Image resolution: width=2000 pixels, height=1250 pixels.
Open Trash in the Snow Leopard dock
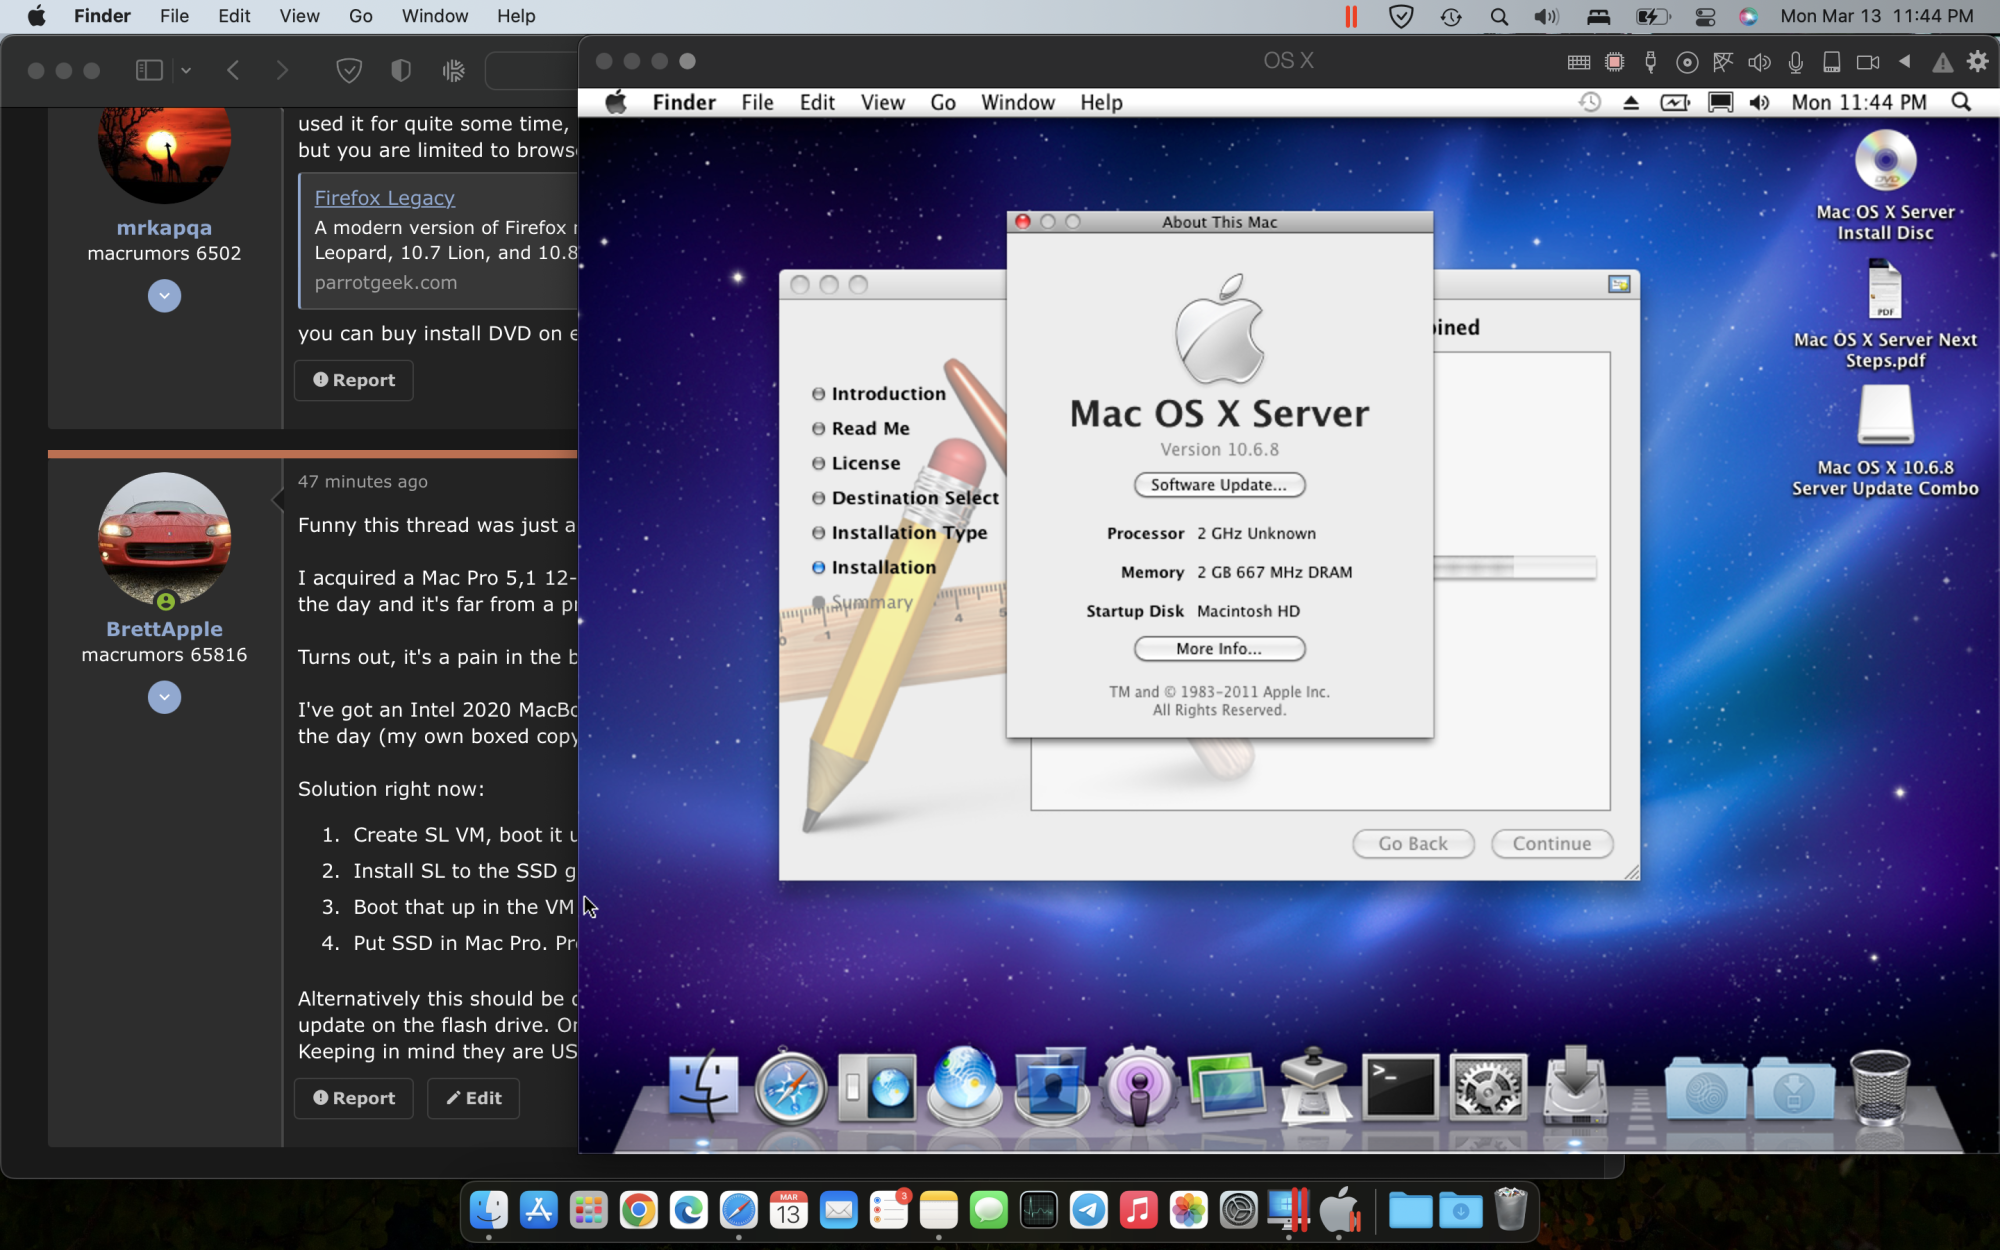(x=1879, y=1088)
